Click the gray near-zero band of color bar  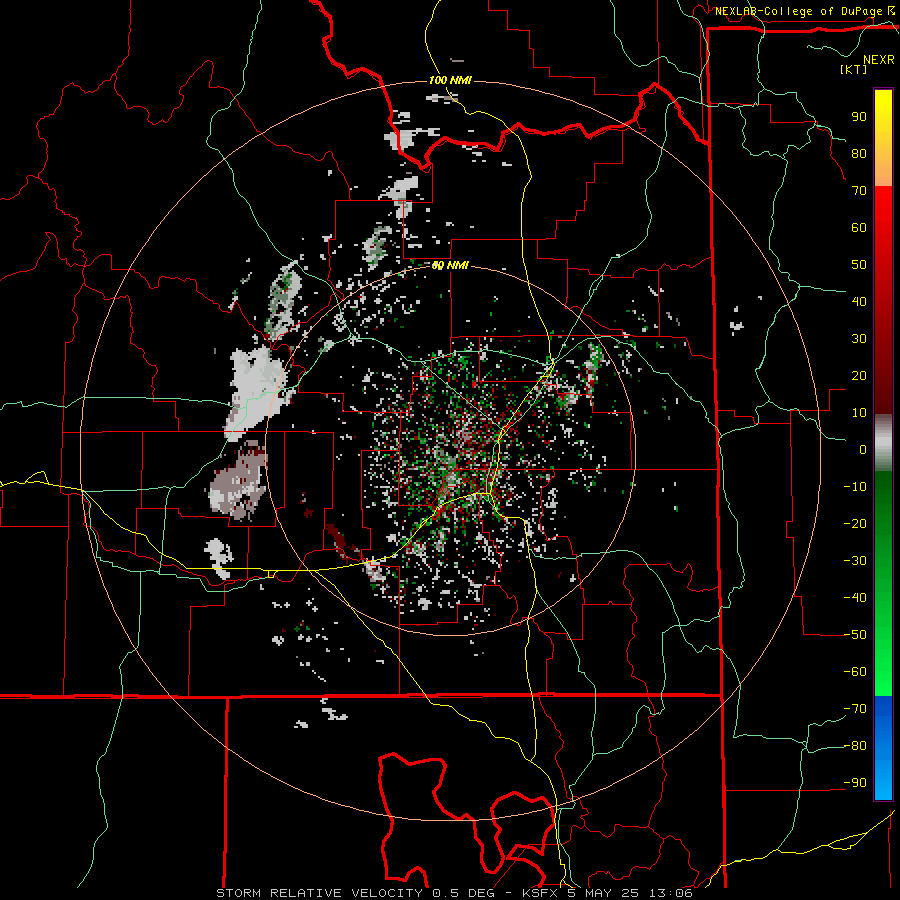pyautogui.click(x=883, y=443)
